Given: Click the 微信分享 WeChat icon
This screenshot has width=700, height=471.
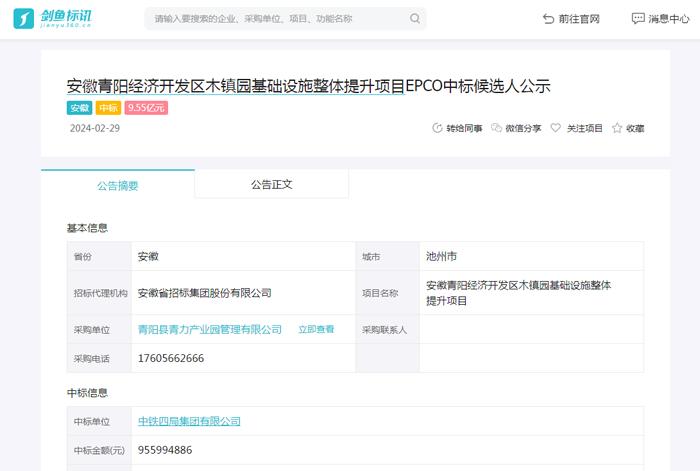Looking at the screenshot, I should pyautogui.click(x=497, y=128).
